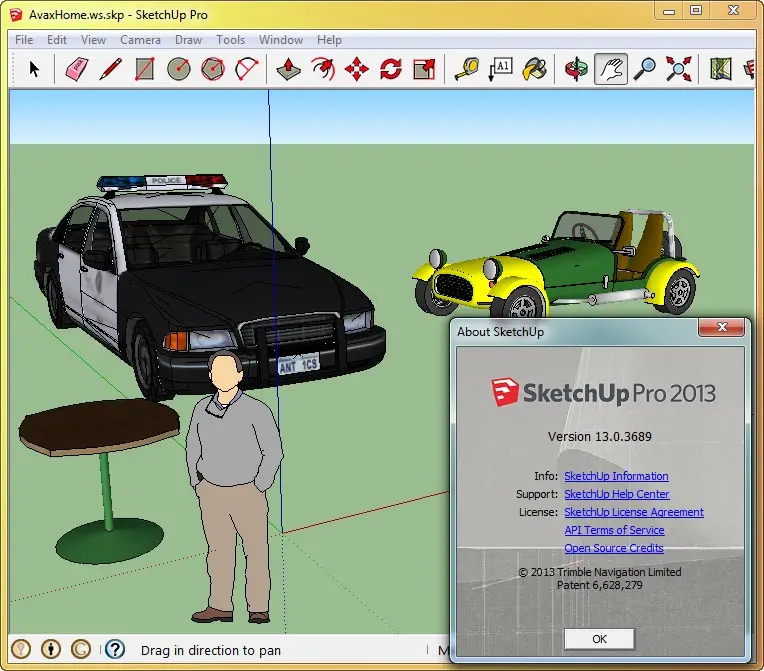764x671 pixels.
Task: Click the standing man figure
Action: (234, 487)
